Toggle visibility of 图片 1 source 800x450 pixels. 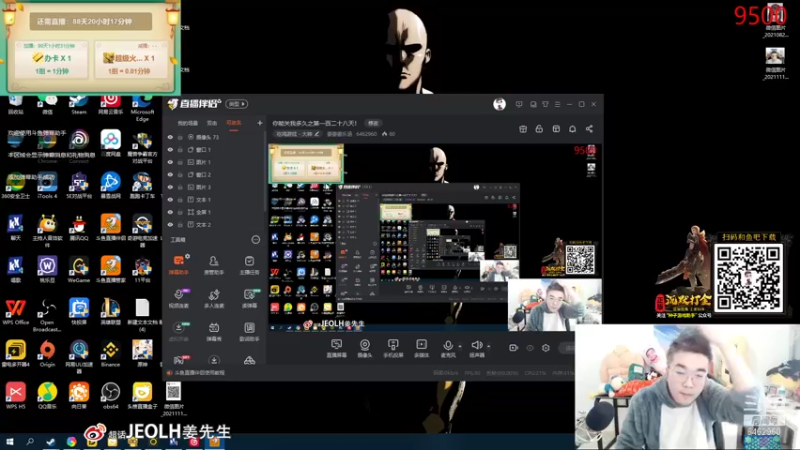tap(170, 162)
